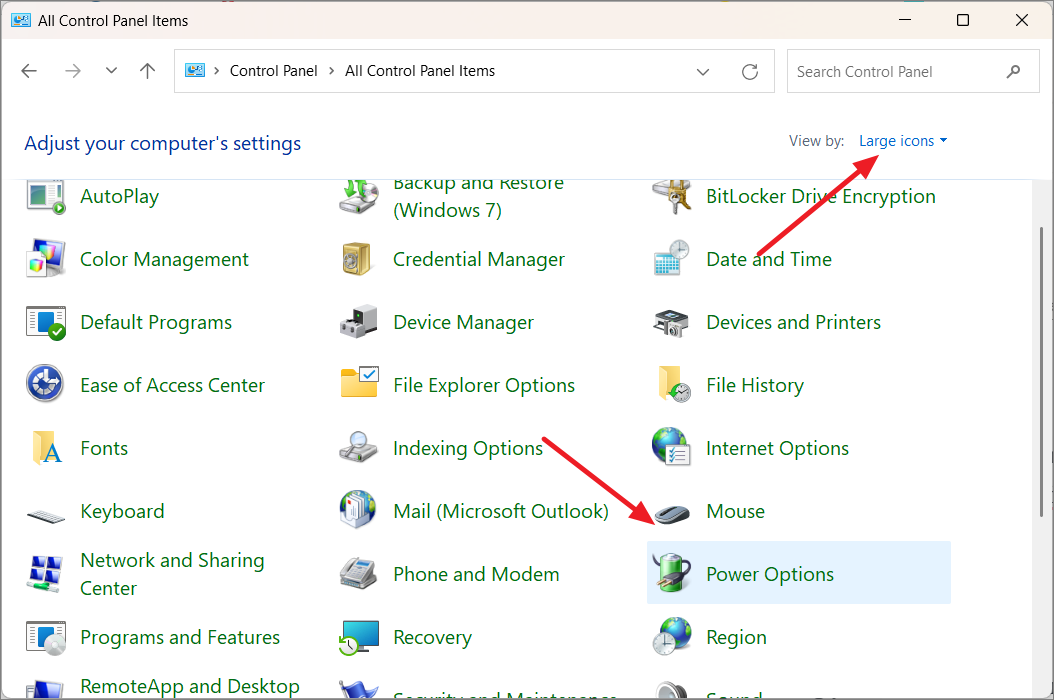The width and height of the screenshot is (1054, 700).
Task: Open the Mouse link
Action: (735, 511)
